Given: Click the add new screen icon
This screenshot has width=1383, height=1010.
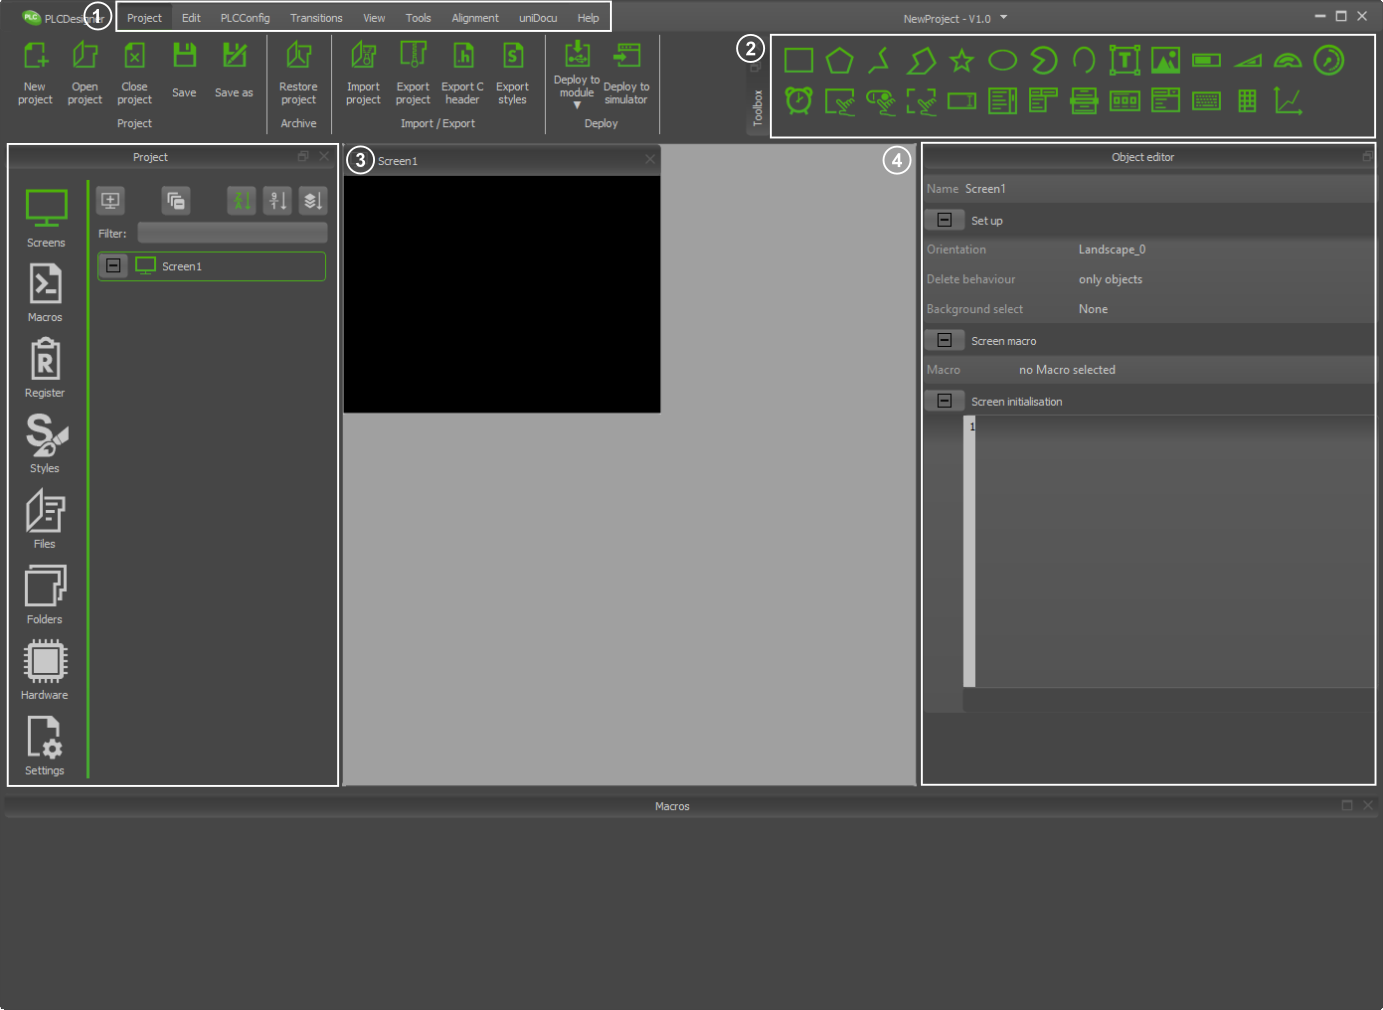Looking at the screenshot, I should (x=110, y=201).
